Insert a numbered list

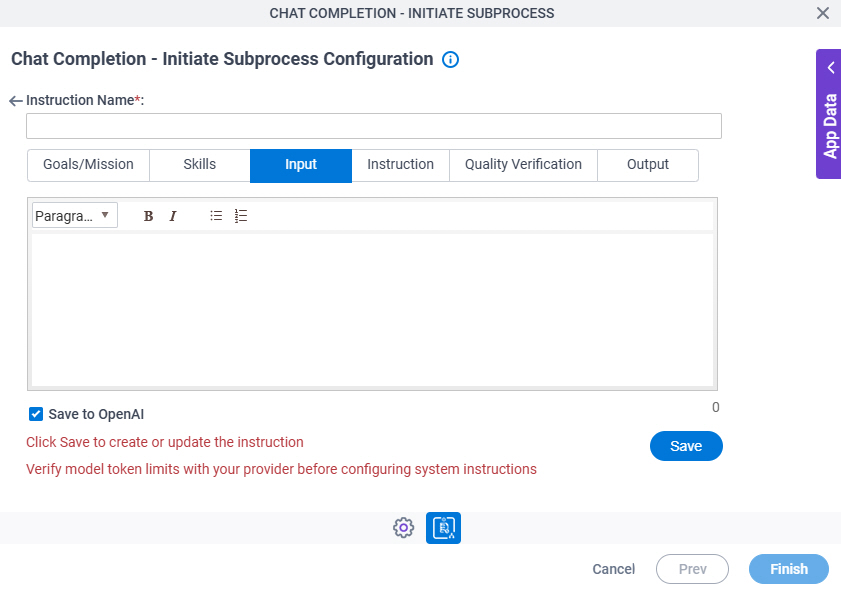241,216
